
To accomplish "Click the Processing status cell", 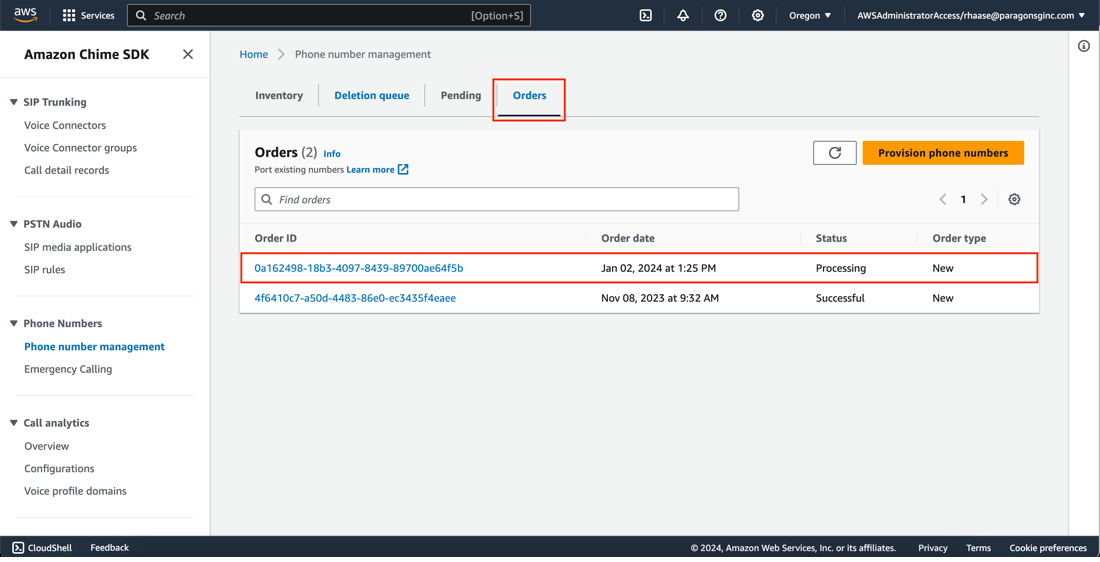I will click(x=841, y=268).
